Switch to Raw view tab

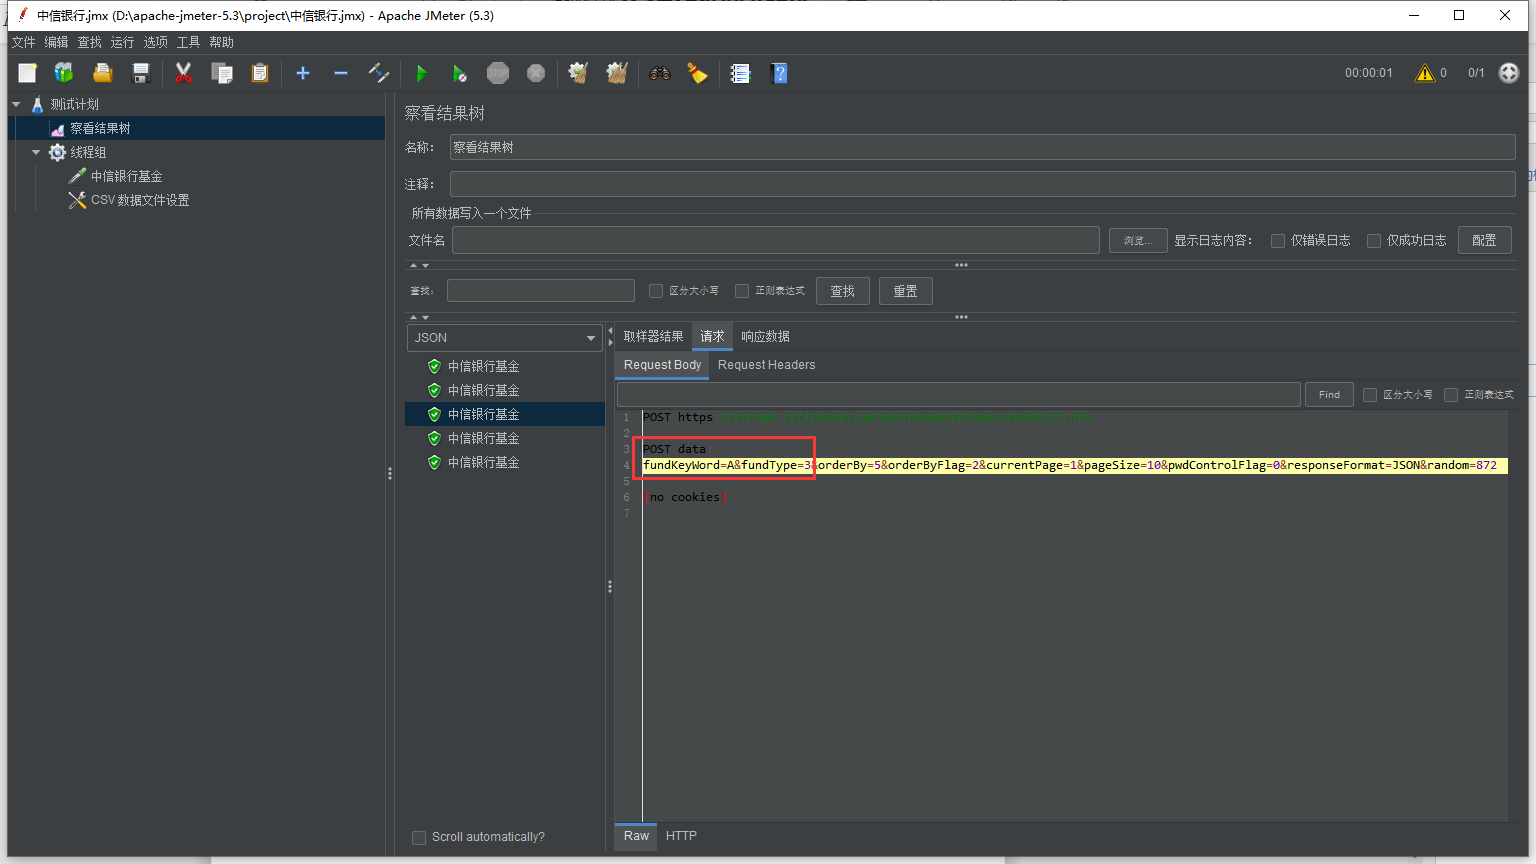pyautogui.click(x=636, y=836)
